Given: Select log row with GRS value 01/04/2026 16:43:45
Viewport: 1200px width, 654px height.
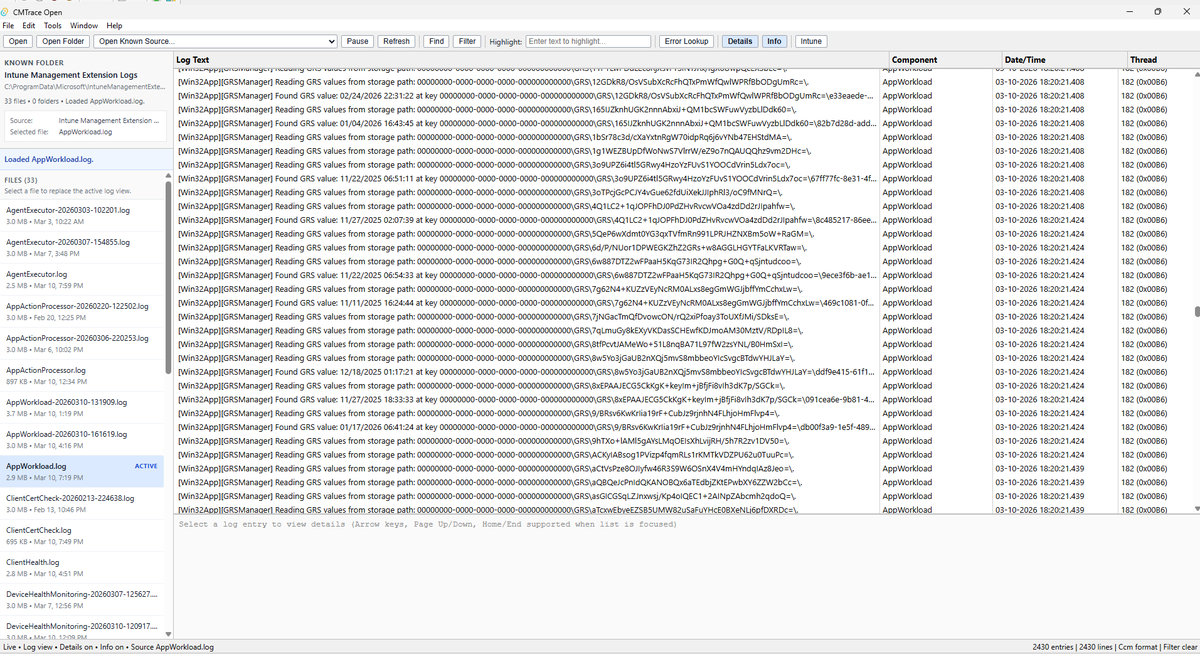Looking at the screenshot, I should pos(683,123).
